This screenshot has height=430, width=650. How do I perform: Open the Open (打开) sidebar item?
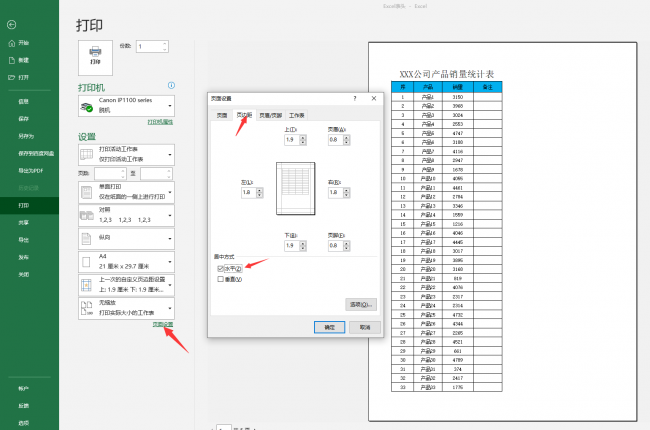(x=19, y=78)
